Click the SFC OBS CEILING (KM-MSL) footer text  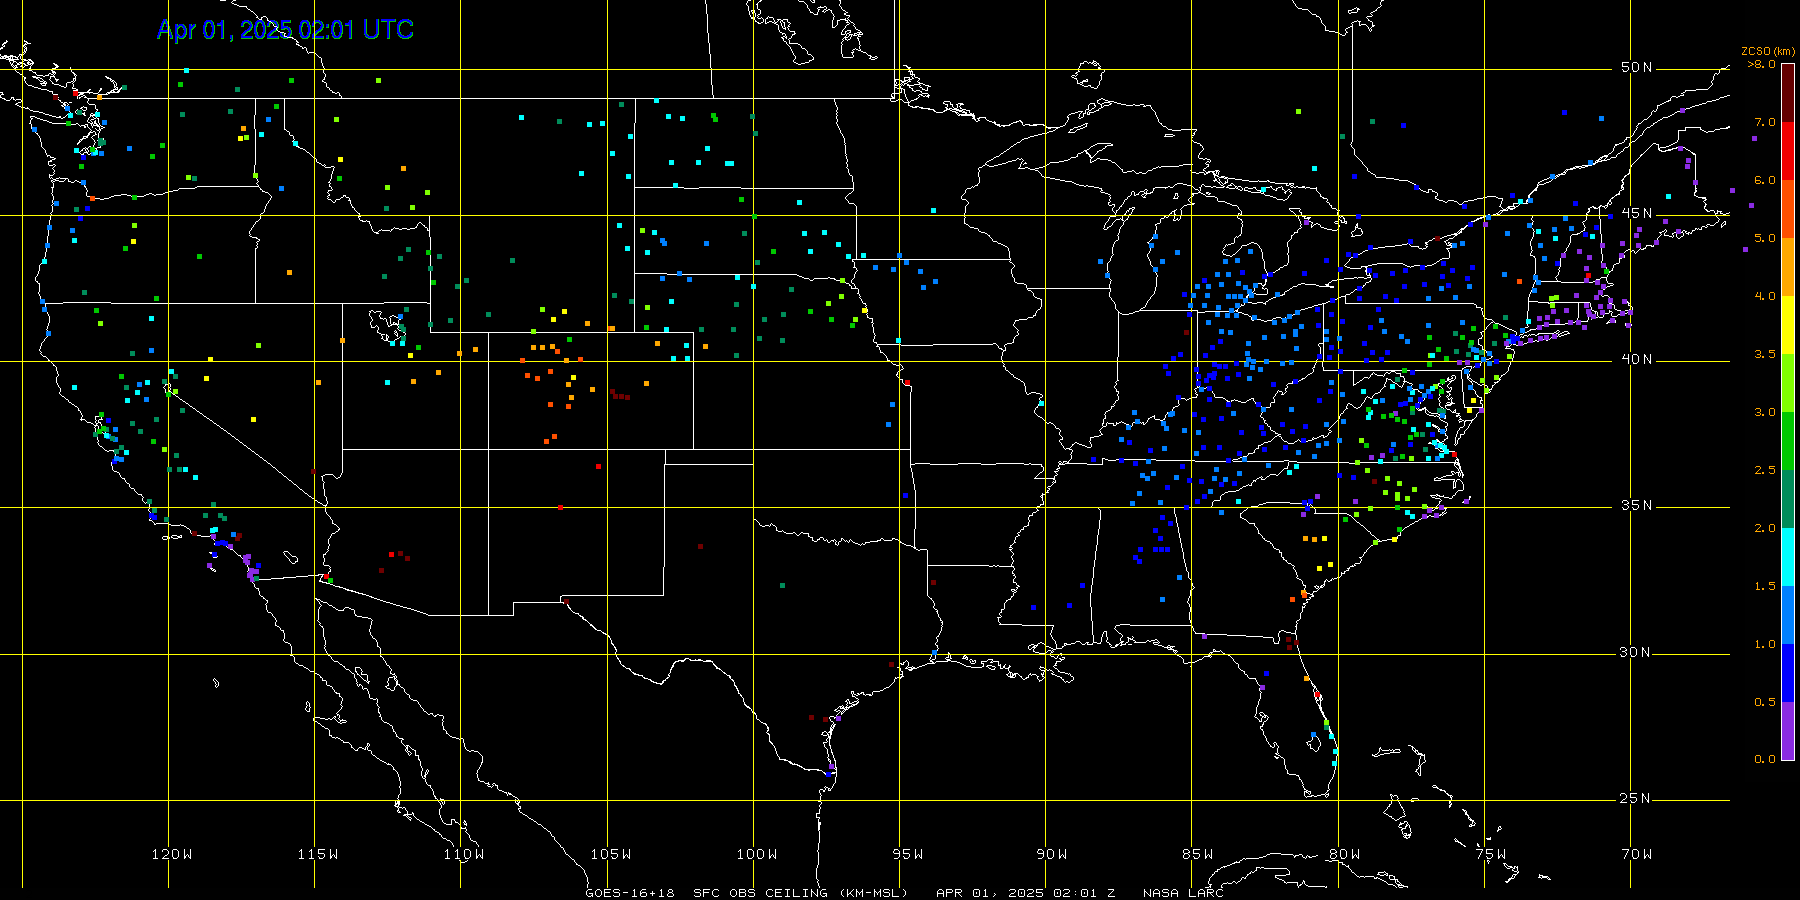pos(801,892)
